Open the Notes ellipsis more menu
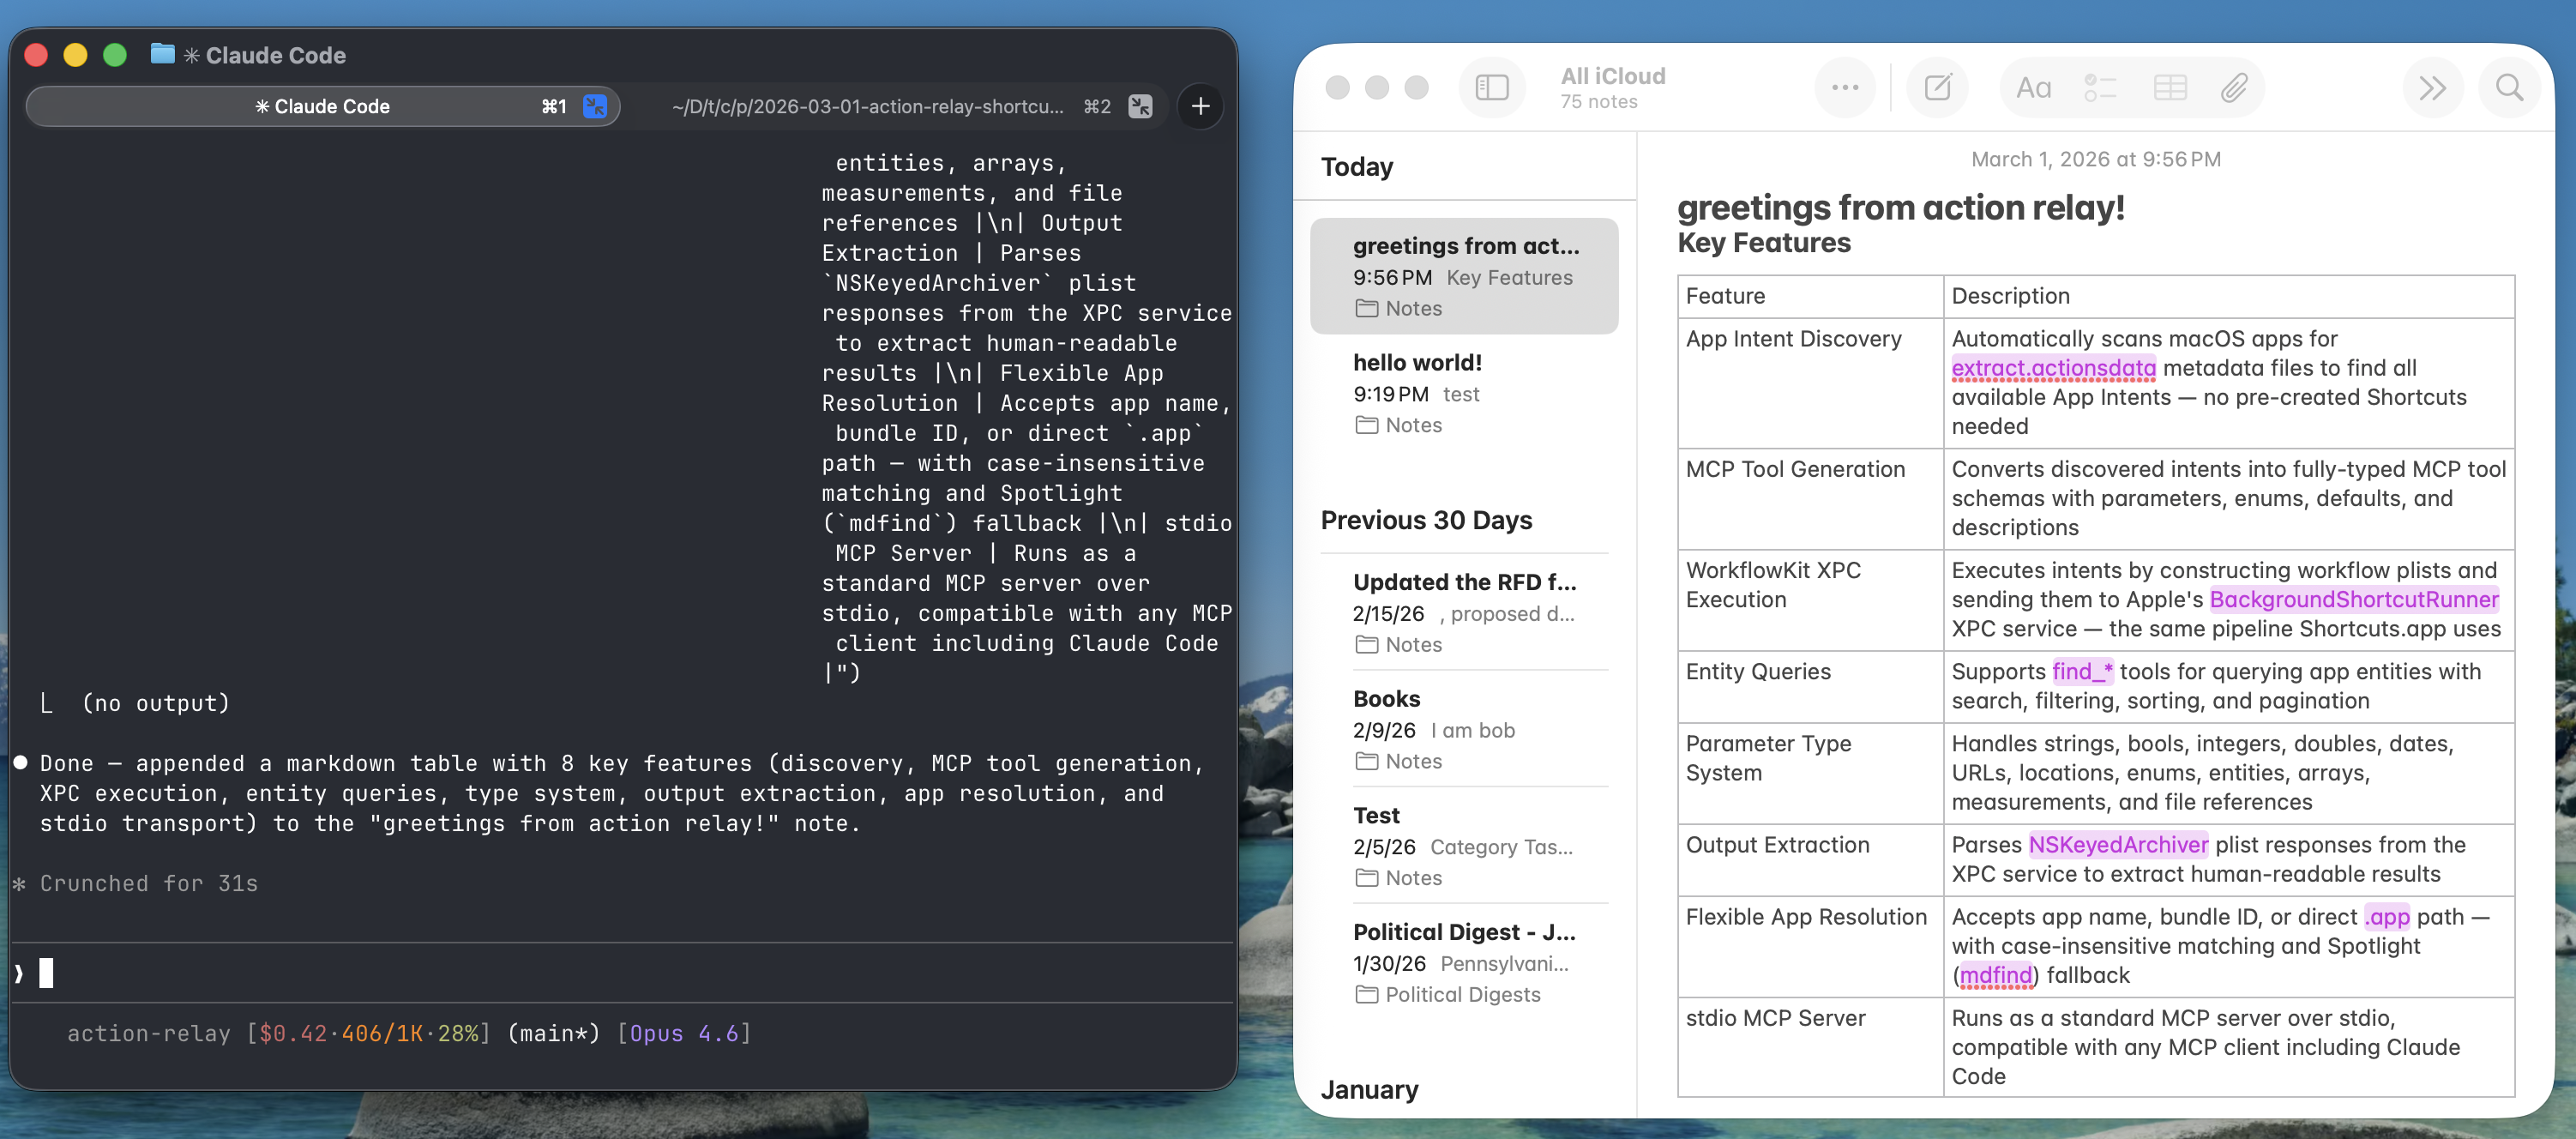The width and height of the screenshot is (2576, 1139). pos(1844,88)
